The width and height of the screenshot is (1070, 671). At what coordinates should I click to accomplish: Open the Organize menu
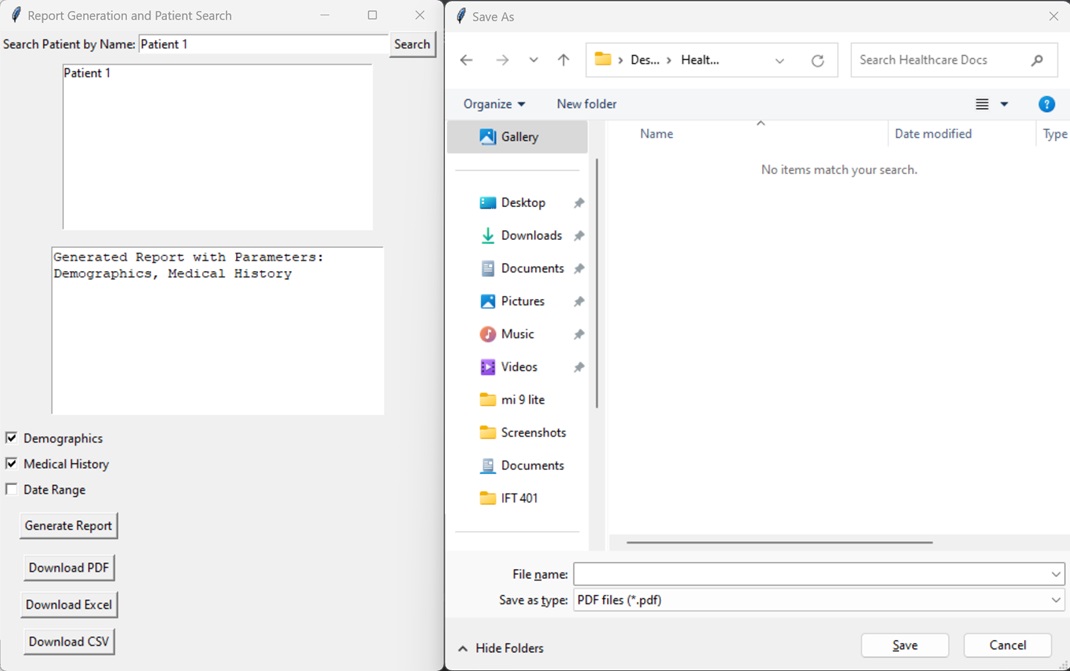pos(494,104)
